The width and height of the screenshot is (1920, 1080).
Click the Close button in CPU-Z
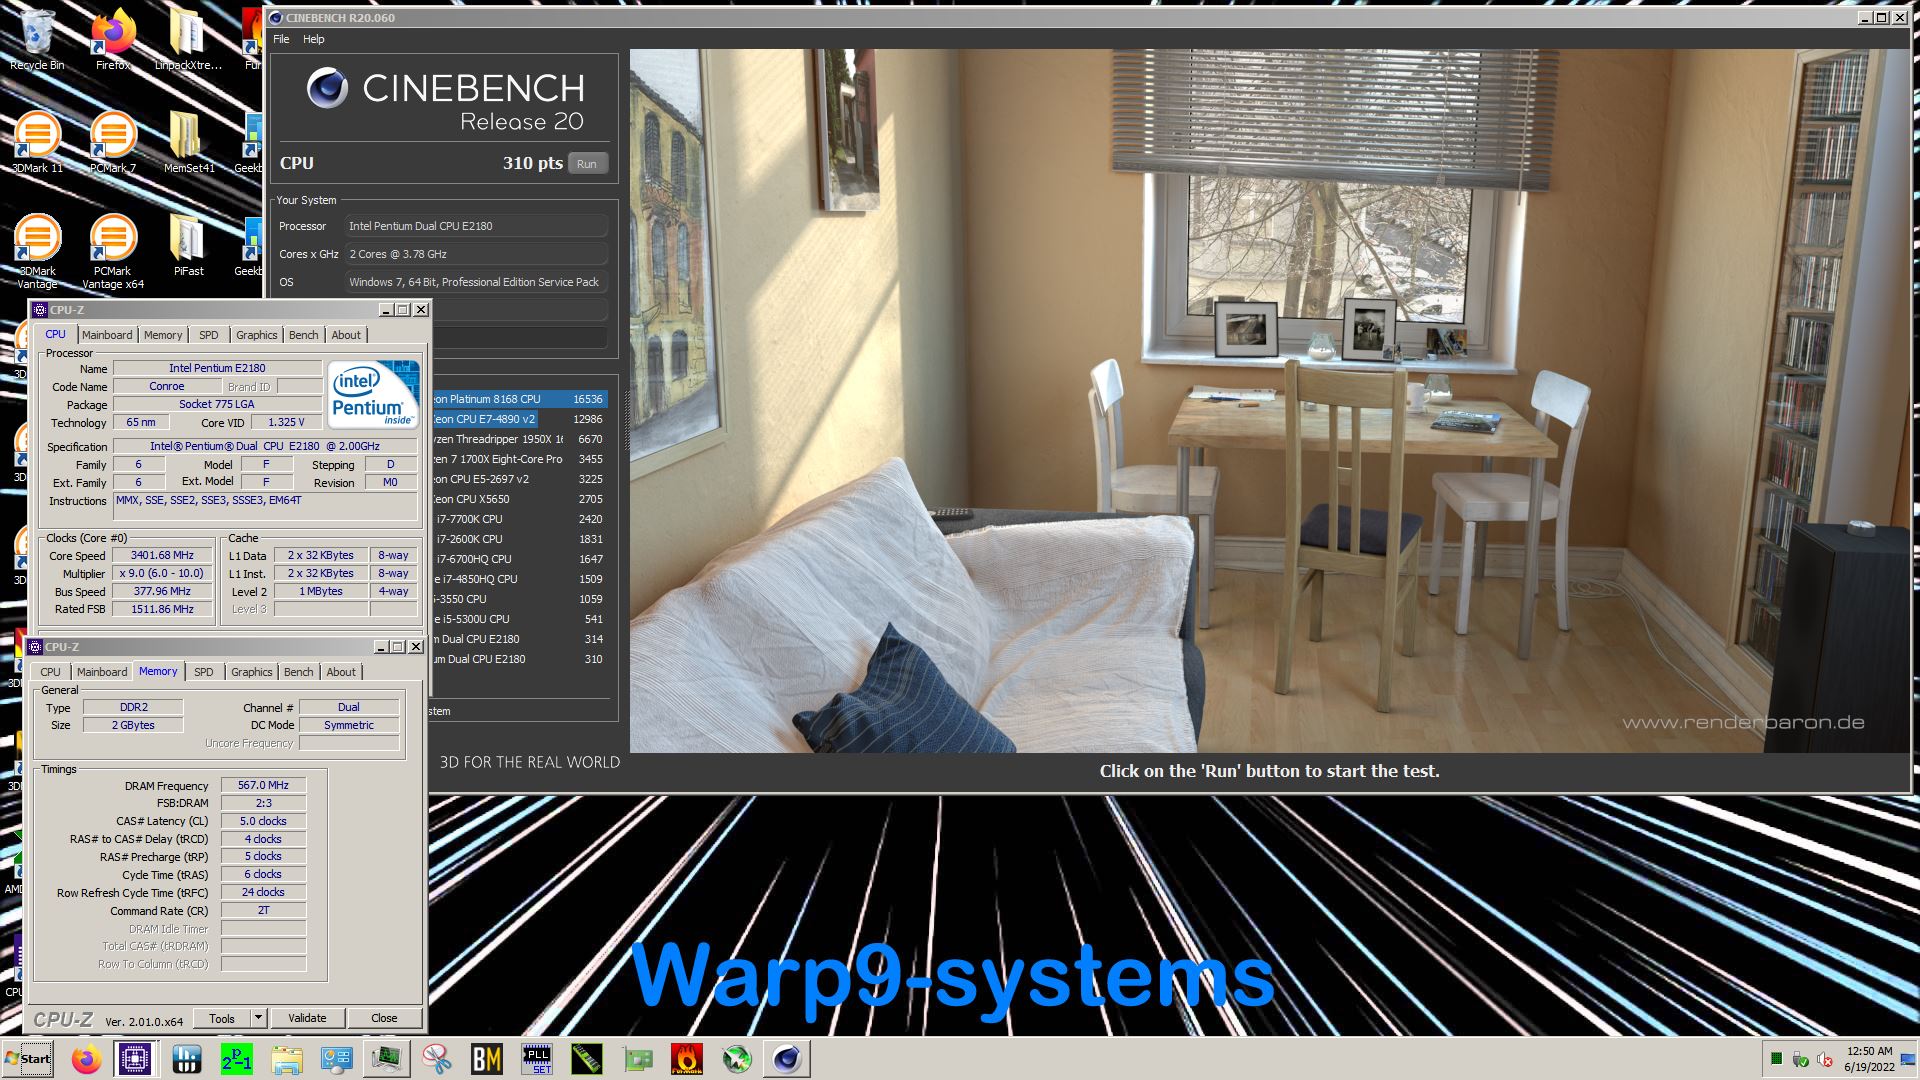point(384,1018)
